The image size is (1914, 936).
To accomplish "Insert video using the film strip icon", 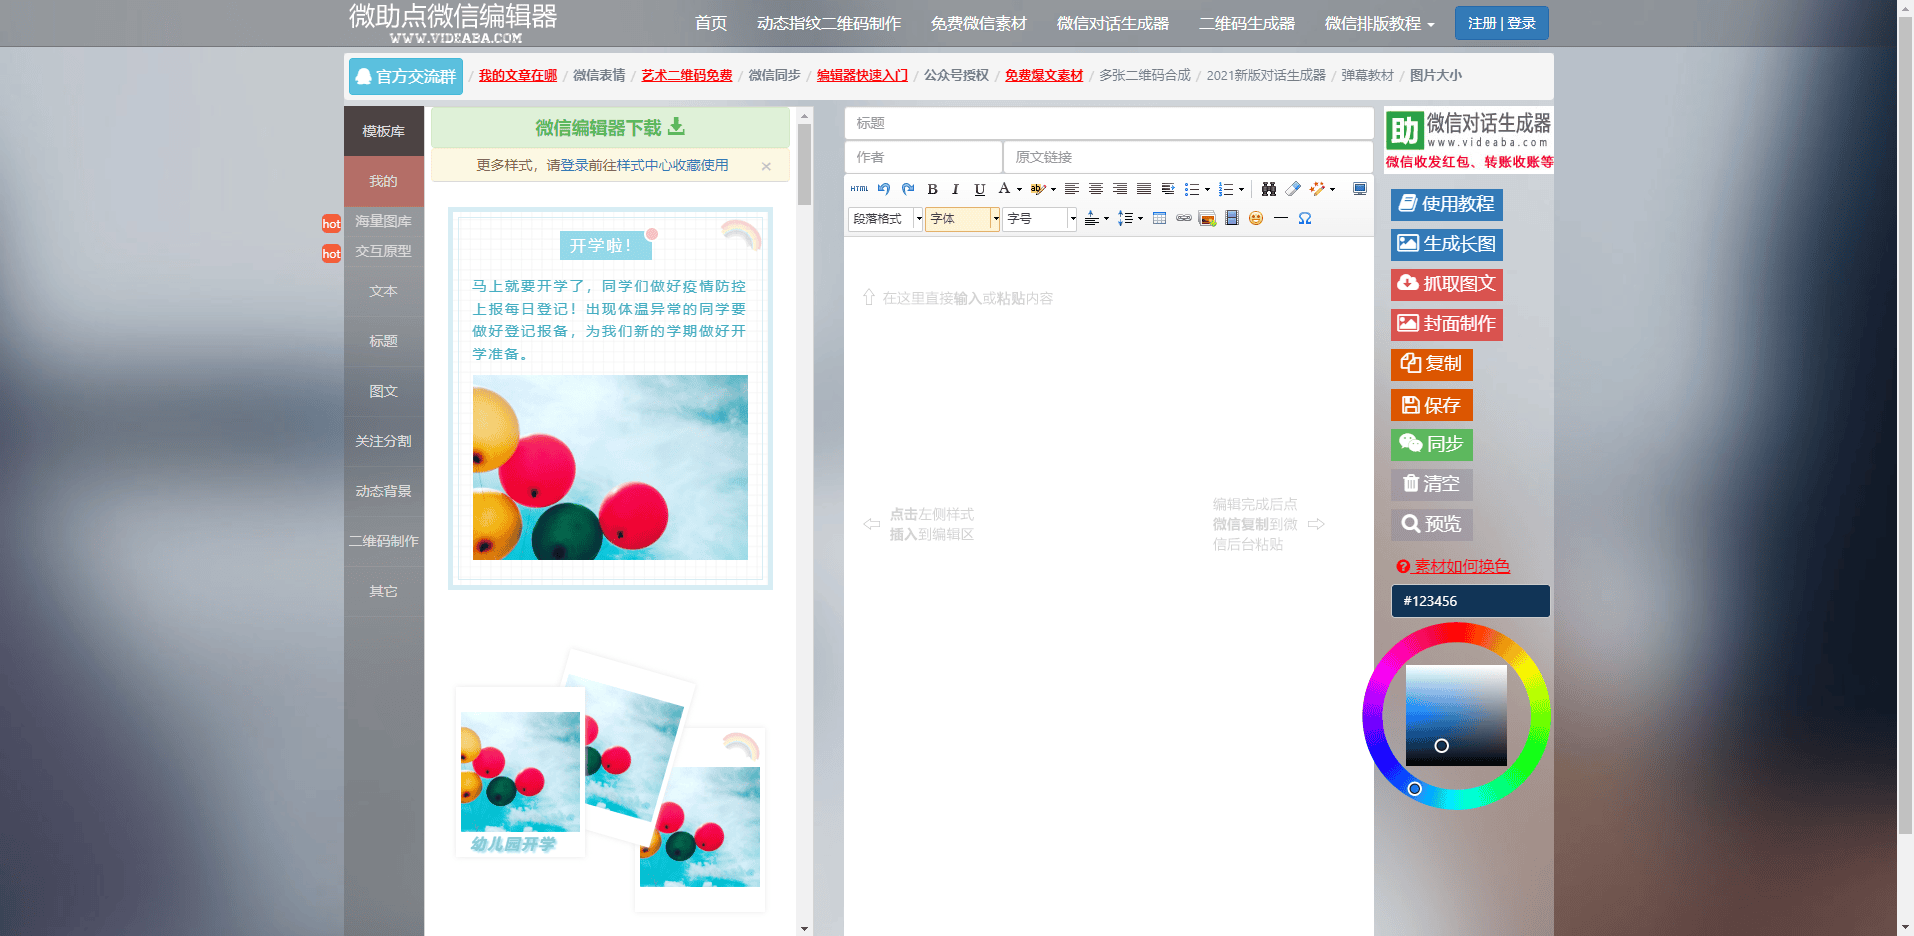I will [x=1232, y=218].
